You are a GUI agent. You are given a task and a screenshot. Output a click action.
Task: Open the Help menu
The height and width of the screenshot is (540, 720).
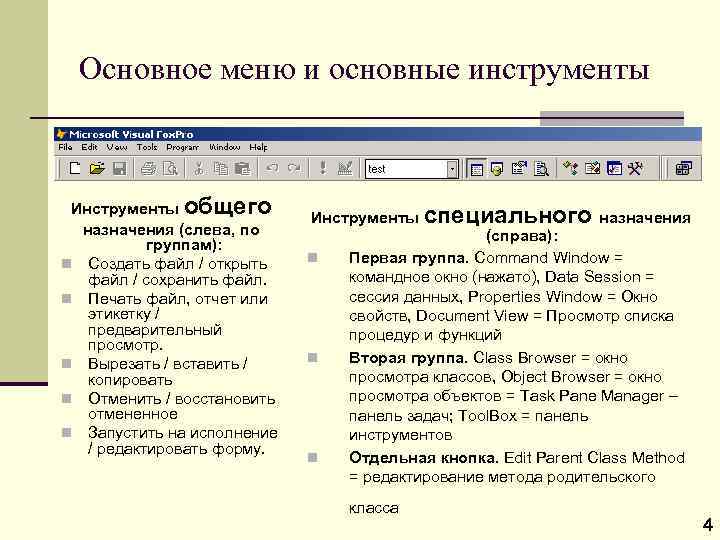pyautogui.click(x=258, y=147)
